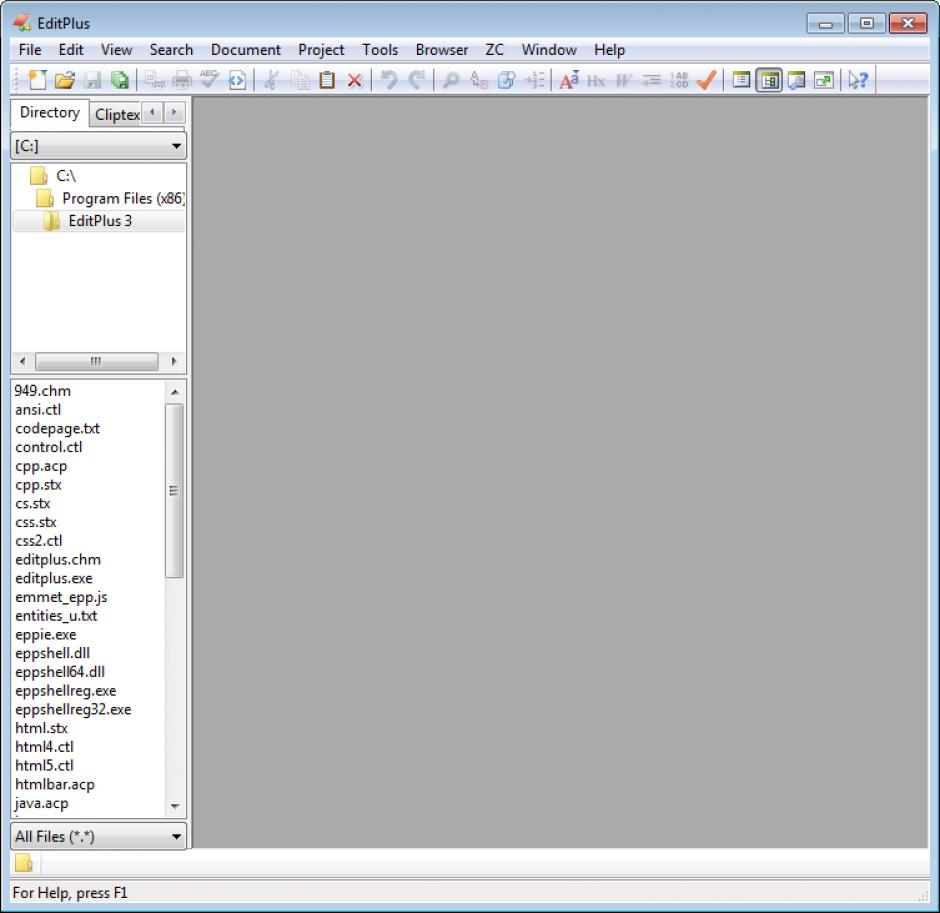940x913 pixels.
Task: Click the folder tree horizontal scrollbar thumb
Action: 97,361
